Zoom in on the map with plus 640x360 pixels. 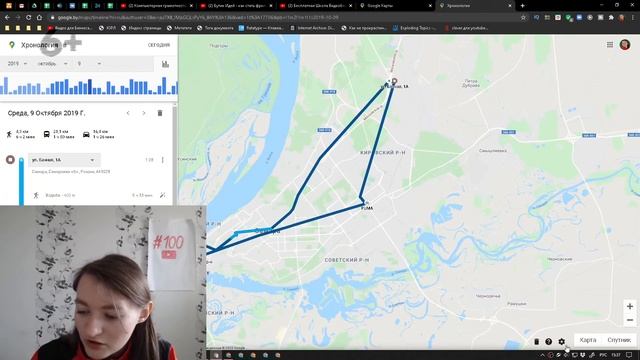pos(630,306)
